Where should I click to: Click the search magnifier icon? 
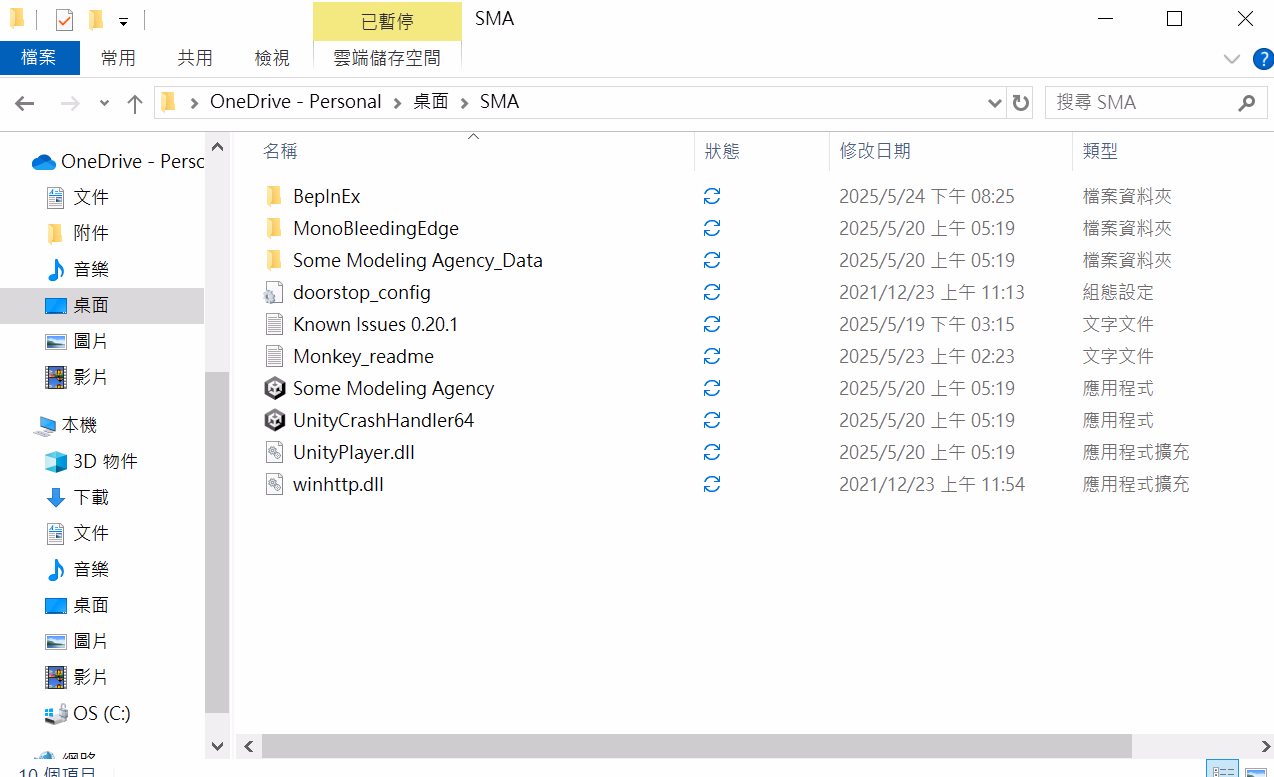1246,102
